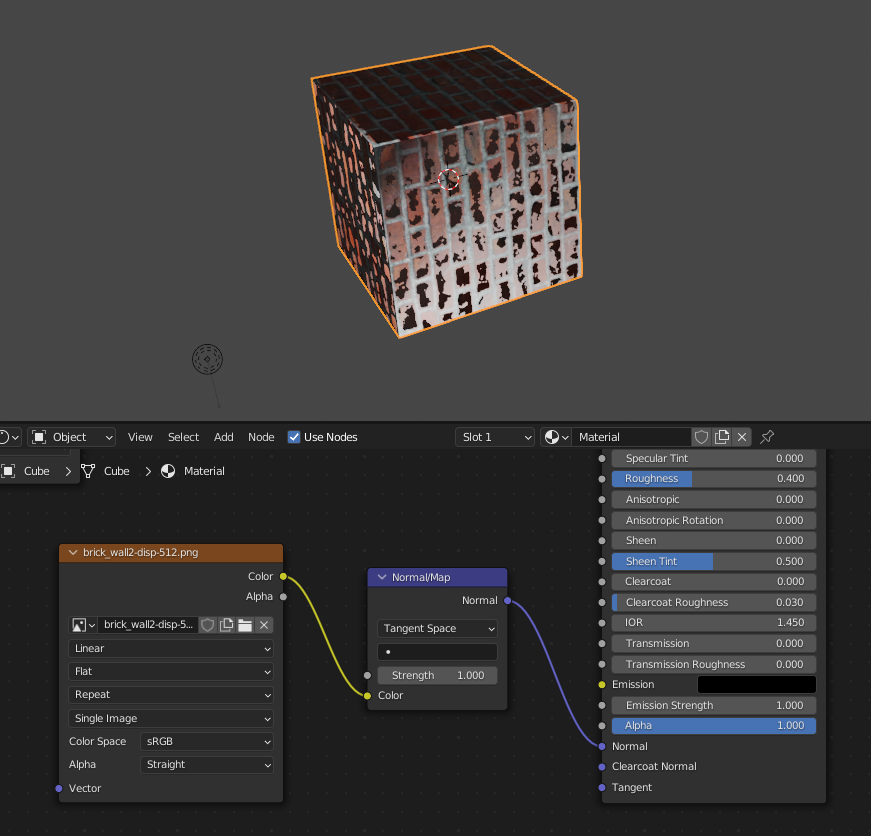
Task: Click the new material copy icon
Action: point(722,437)
